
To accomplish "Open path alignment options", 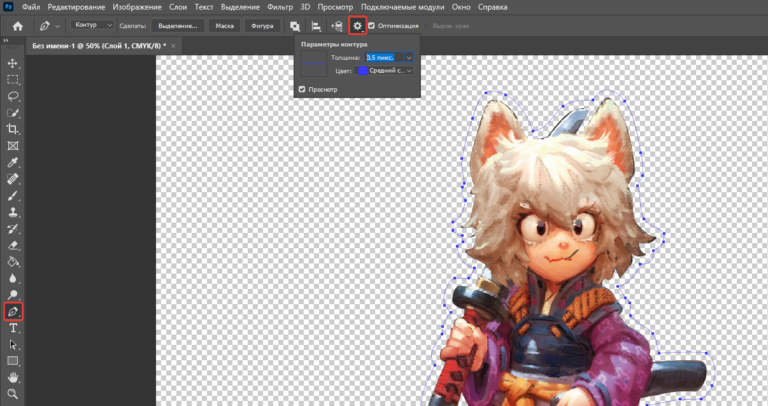I will (x=316, y=25).
